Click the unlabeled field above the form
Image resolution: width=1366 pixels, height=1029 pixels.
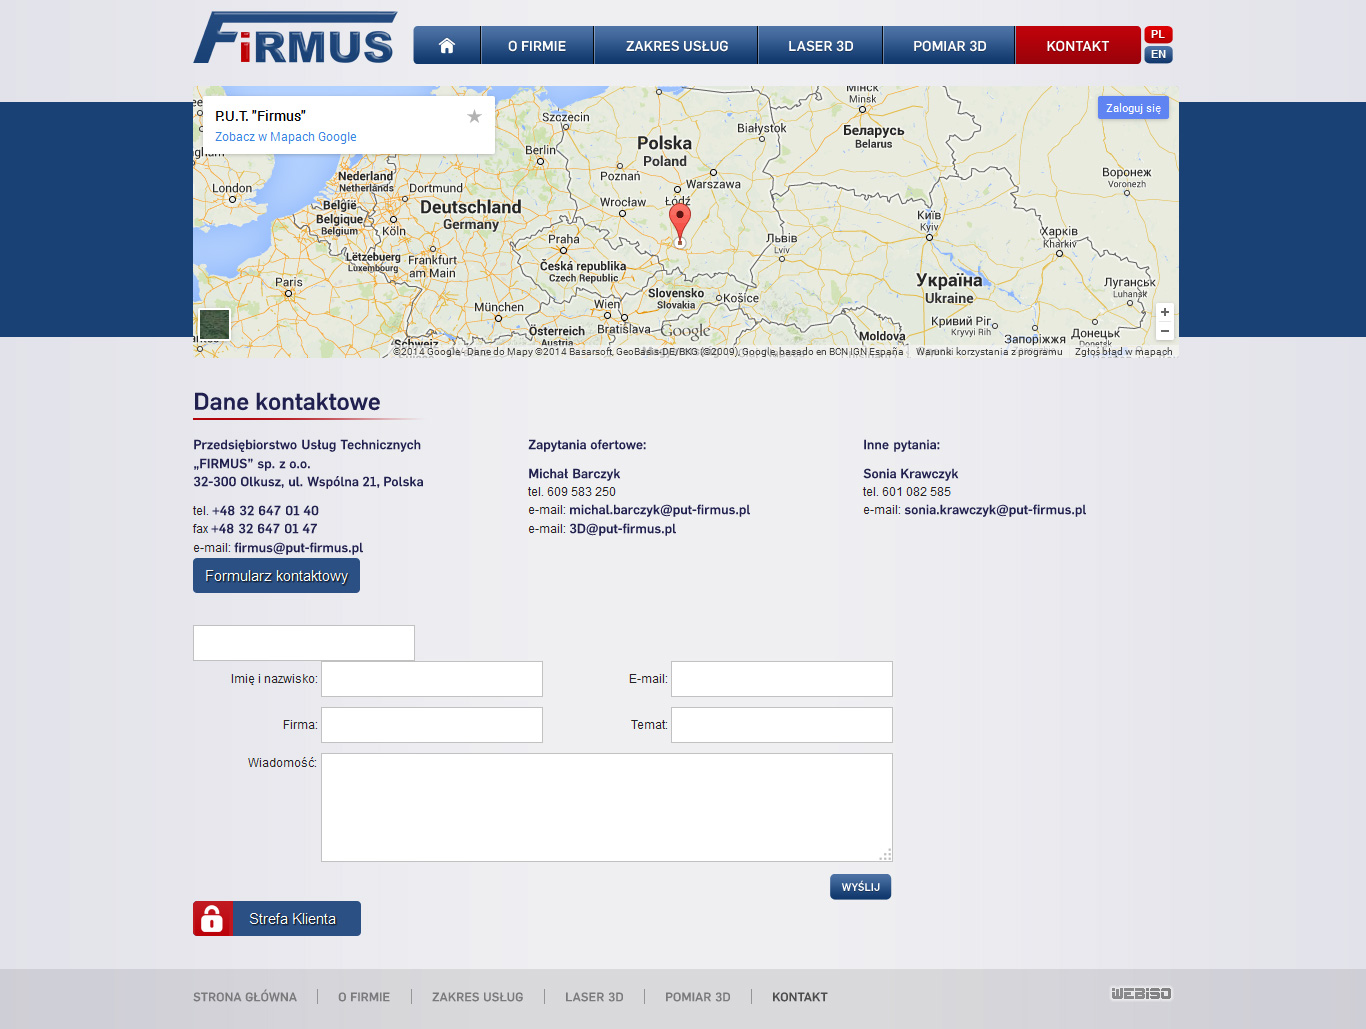click(304, 643)
